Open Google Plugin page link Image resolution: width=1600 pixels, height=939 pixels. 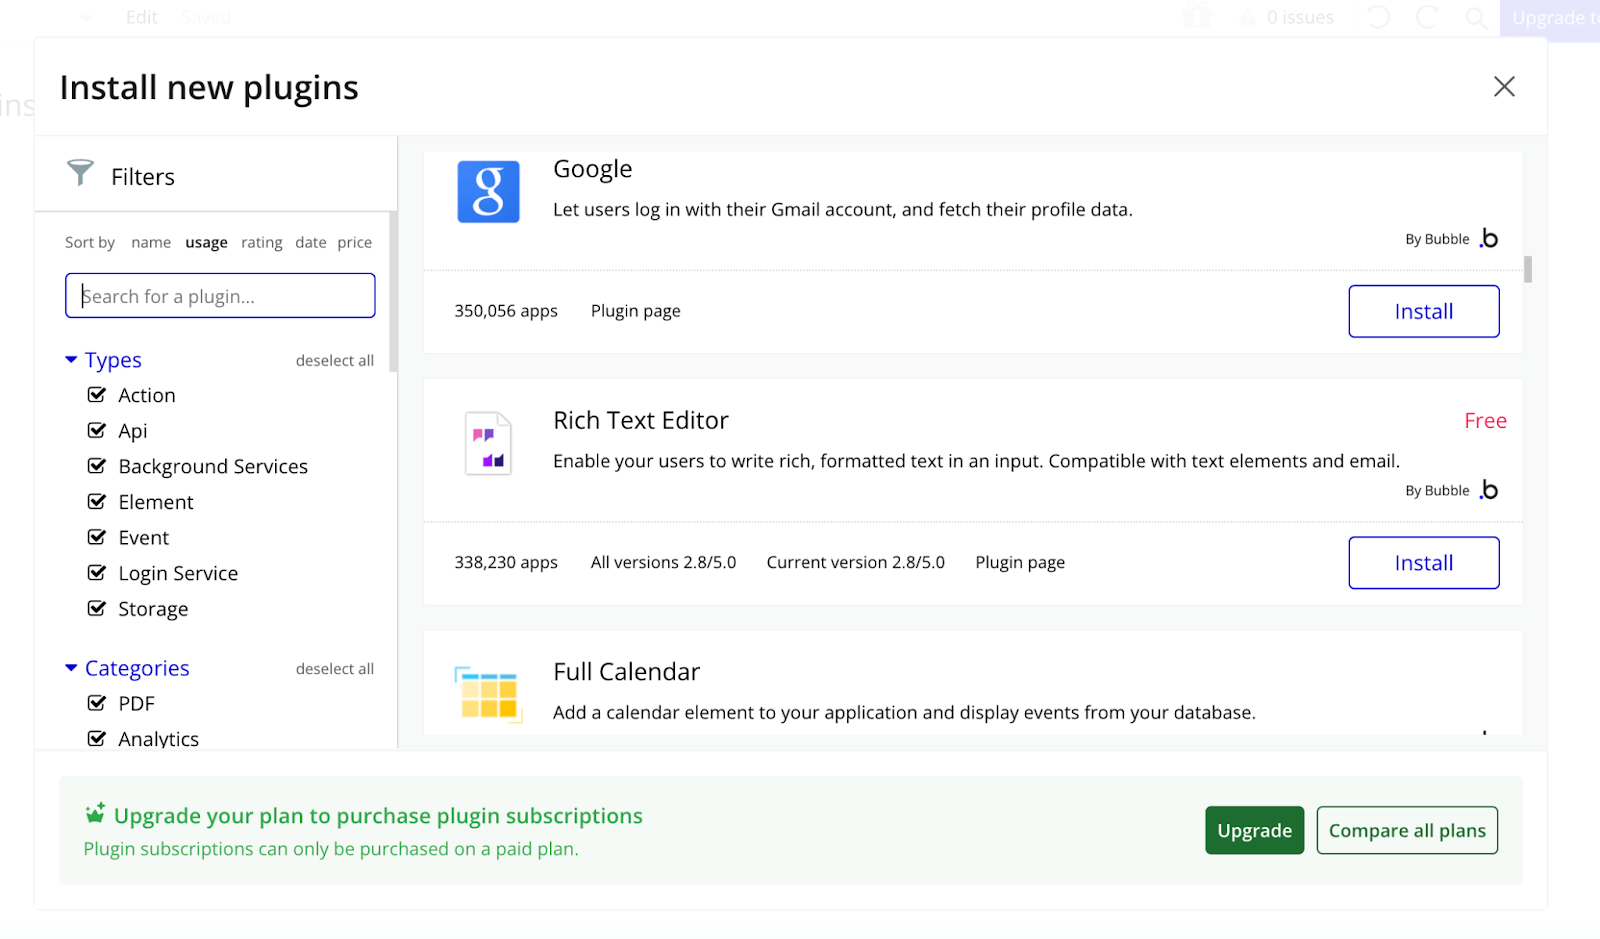coord(635,311)
